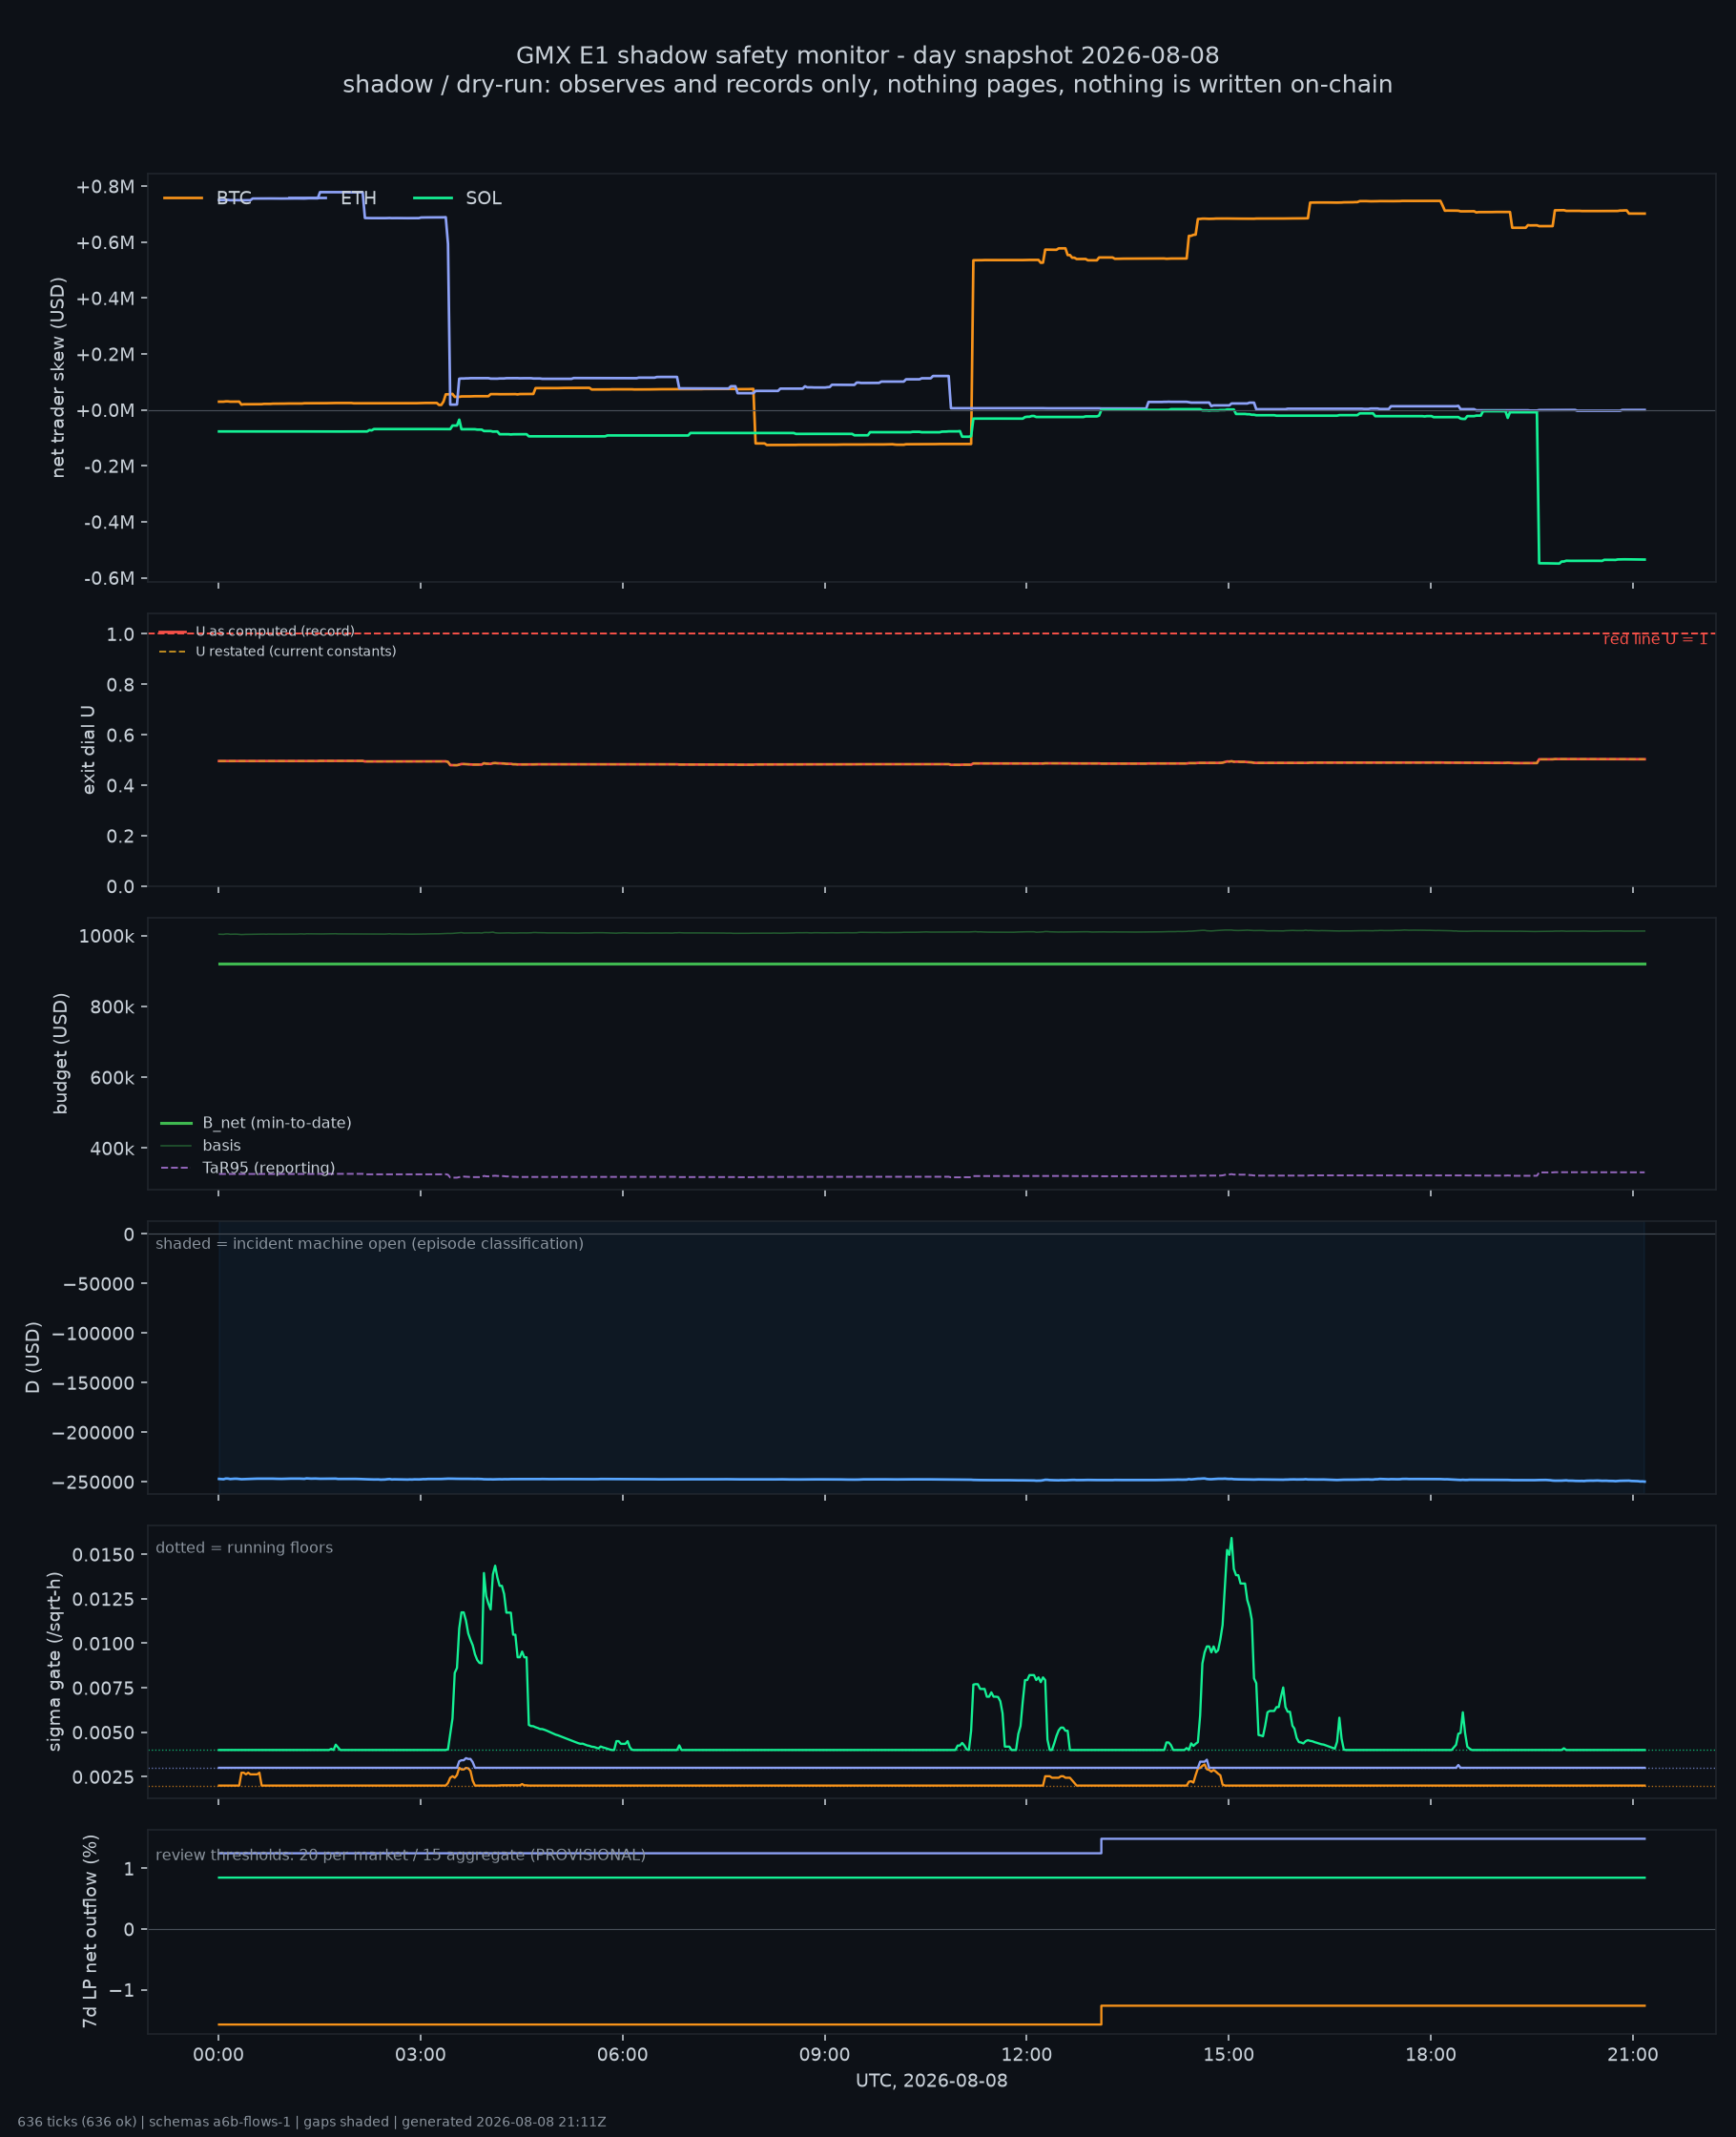
Task: Select the orange BTC legend line sample
Action: tap(183, 198)
